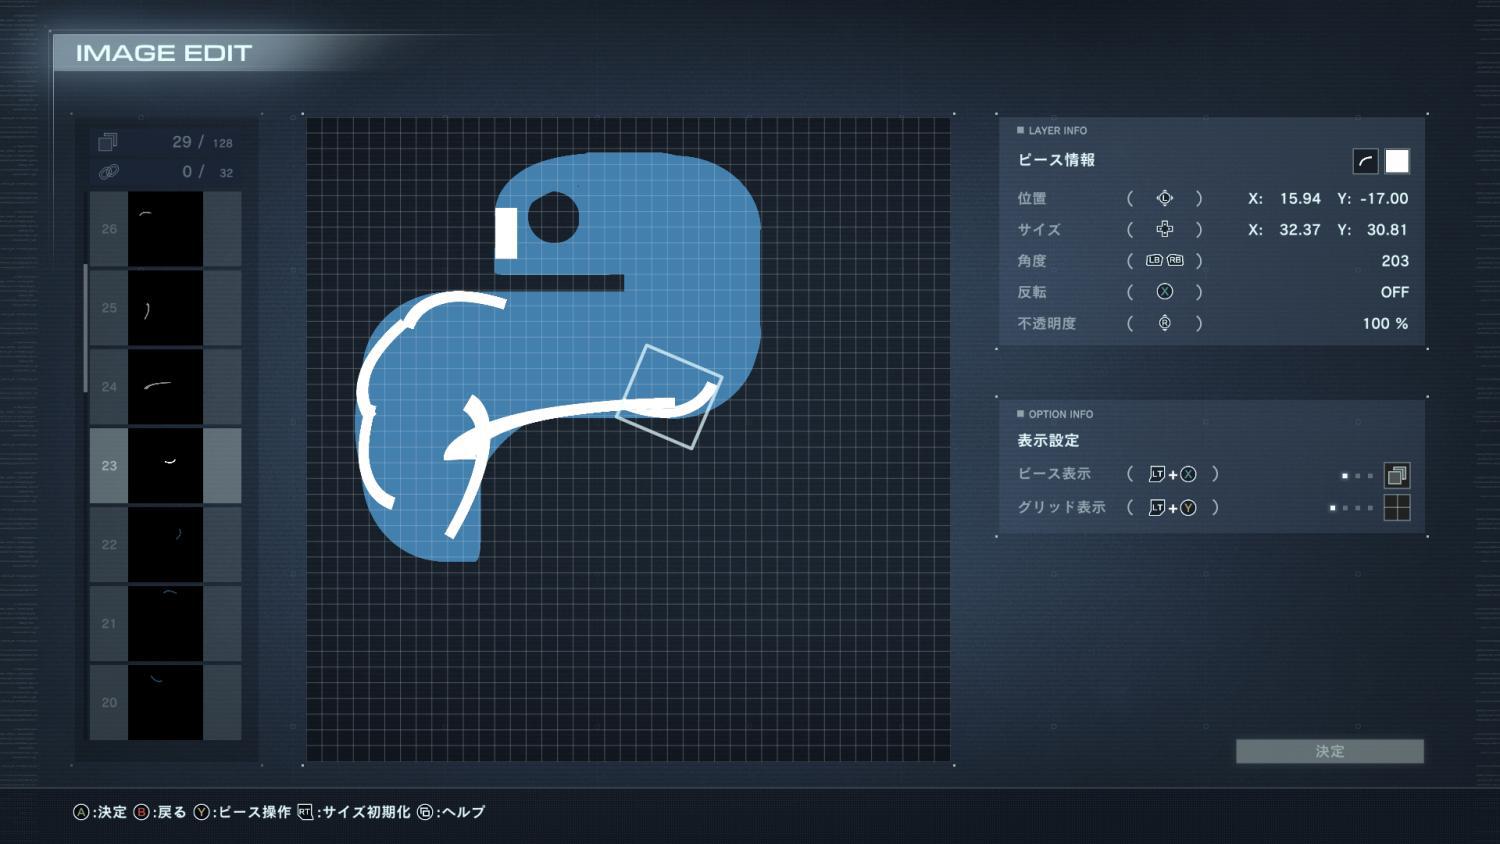Click the ピース表示 label

1054,473
